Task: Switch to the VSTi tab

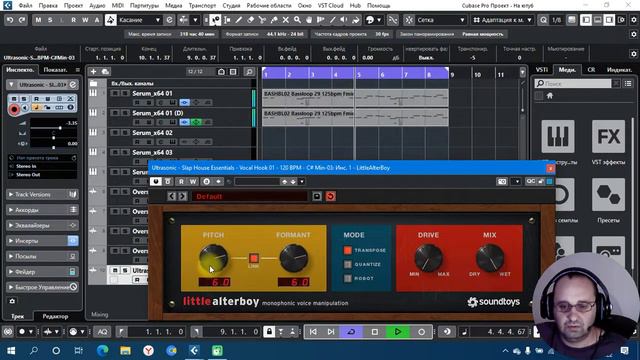Action: click(x=542, y=70)
